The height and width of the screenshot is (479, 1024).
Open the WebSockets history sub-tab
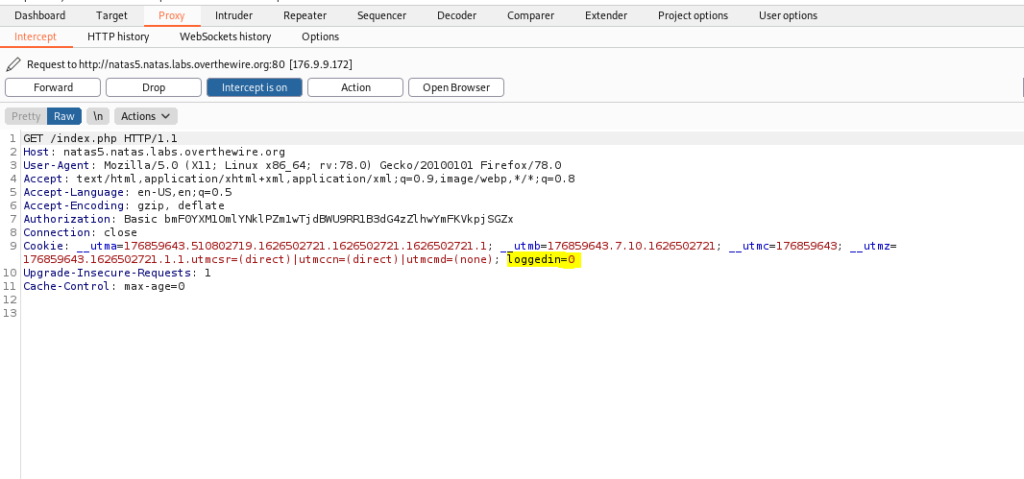[x=225, y=37]
